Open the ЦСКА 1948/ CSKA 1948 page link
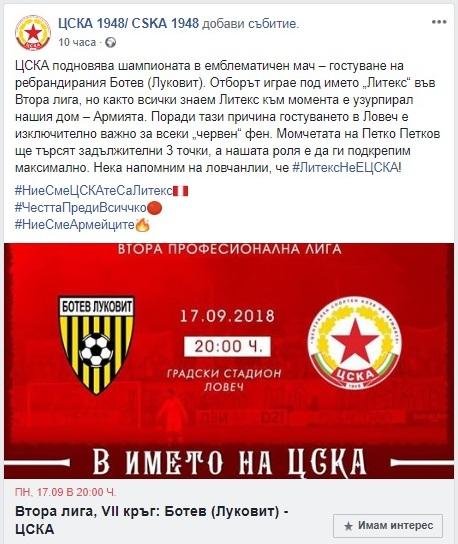The image size is (458, 544). [128, 23]
